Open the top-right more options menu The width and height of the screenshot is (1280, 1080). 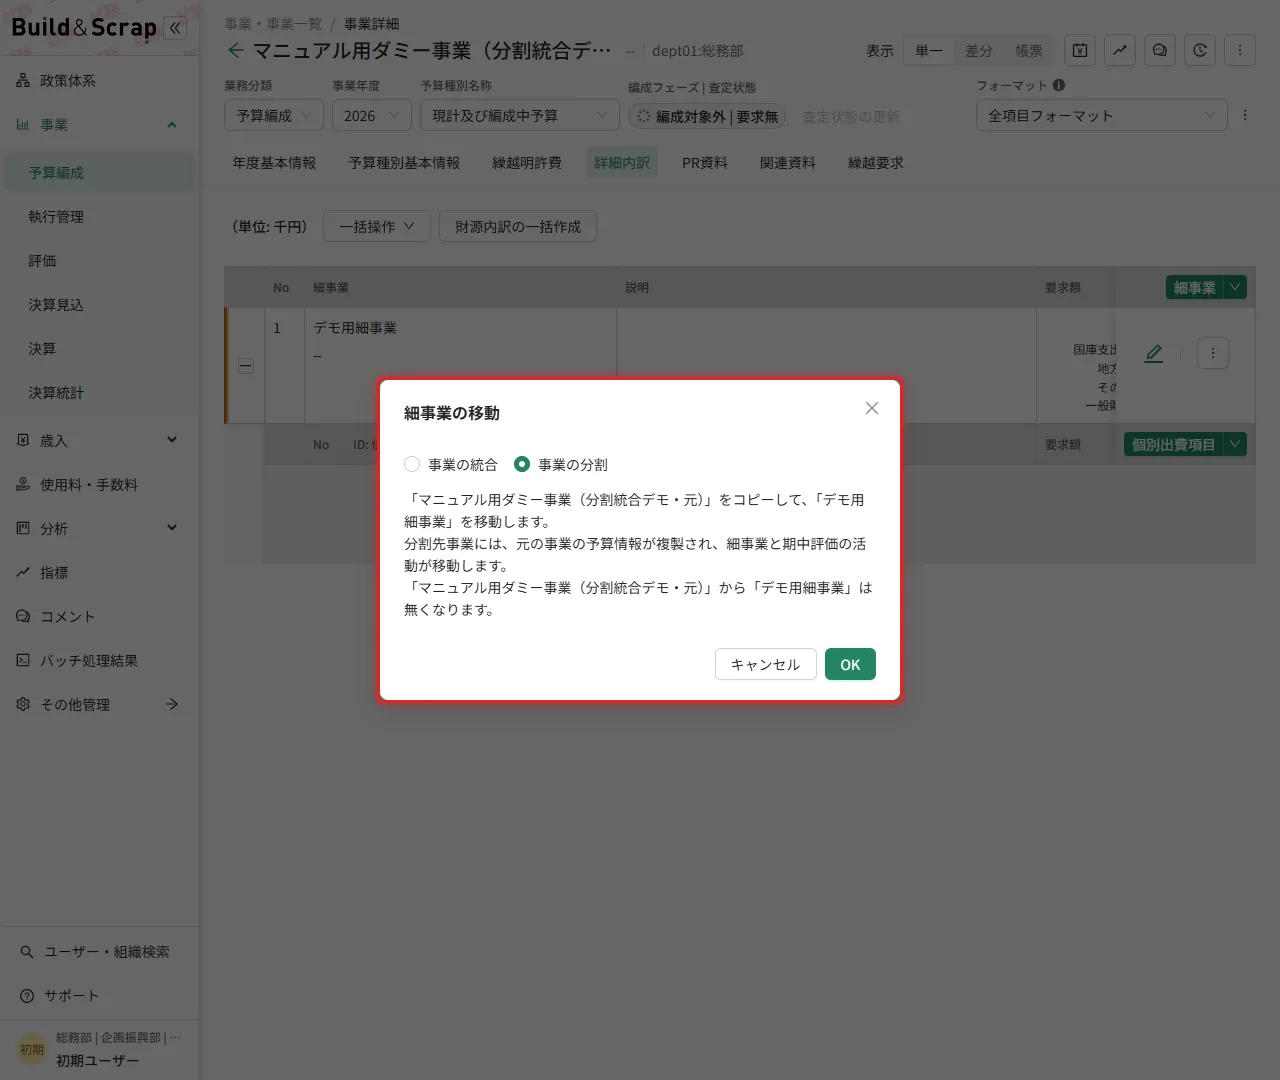1240,50
